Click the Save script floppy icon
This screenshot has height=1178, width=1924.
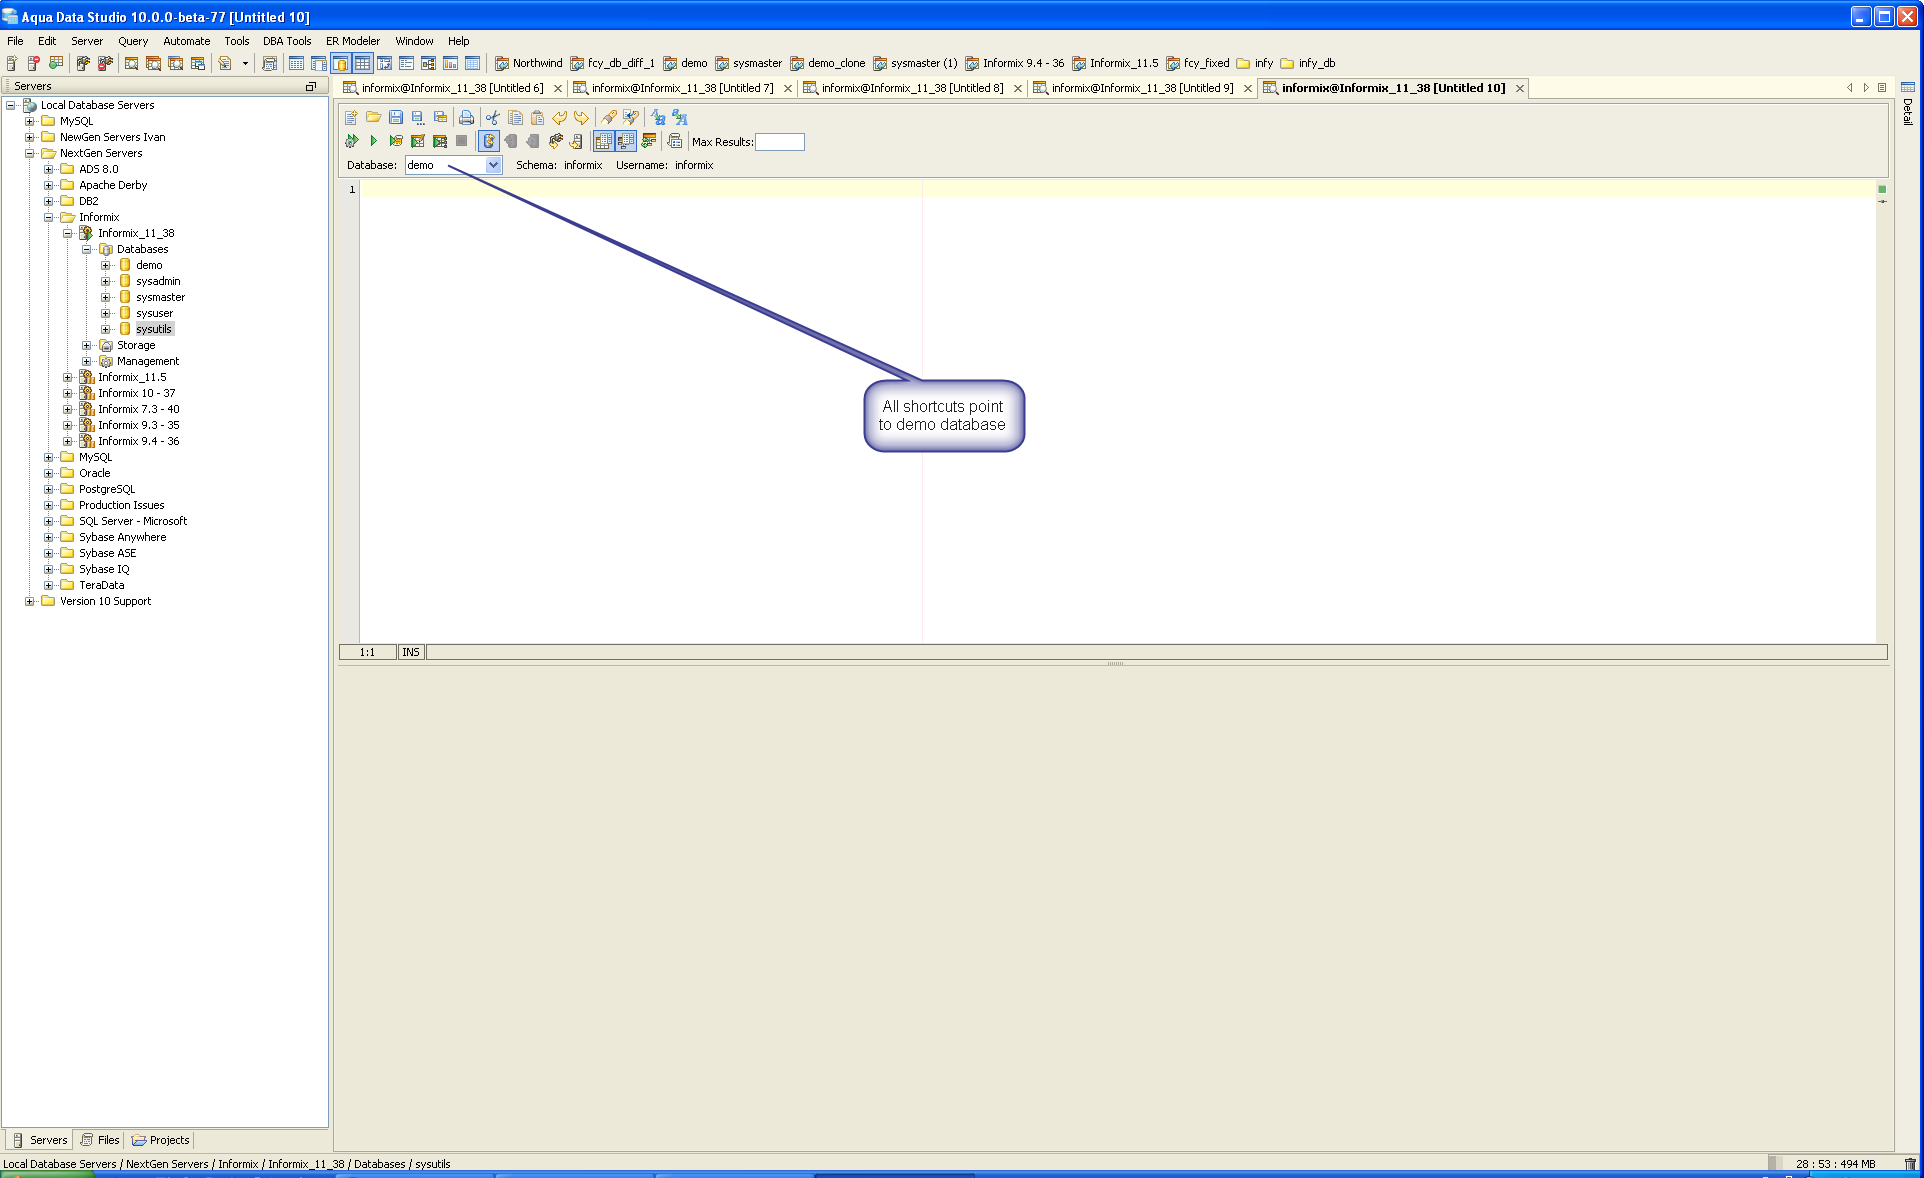point(396,117)
